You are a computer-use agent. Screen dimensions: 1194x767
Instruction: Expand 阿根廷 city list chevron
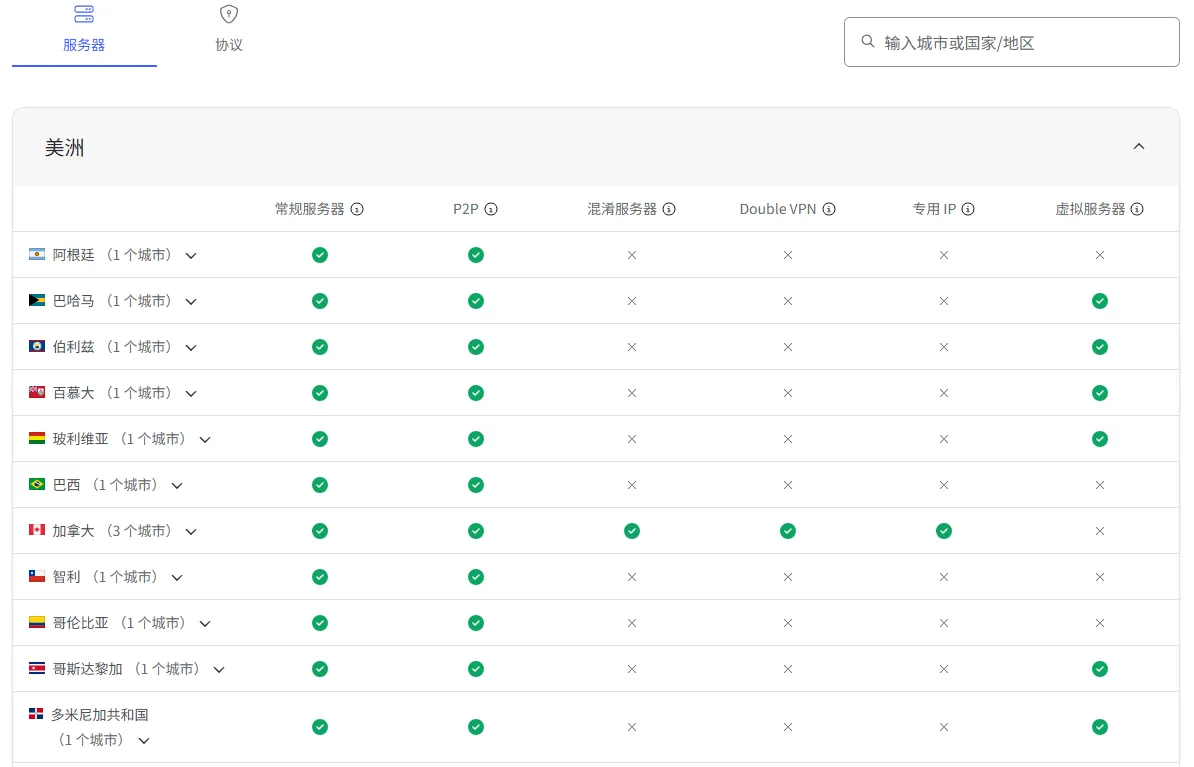click(191, 256)
